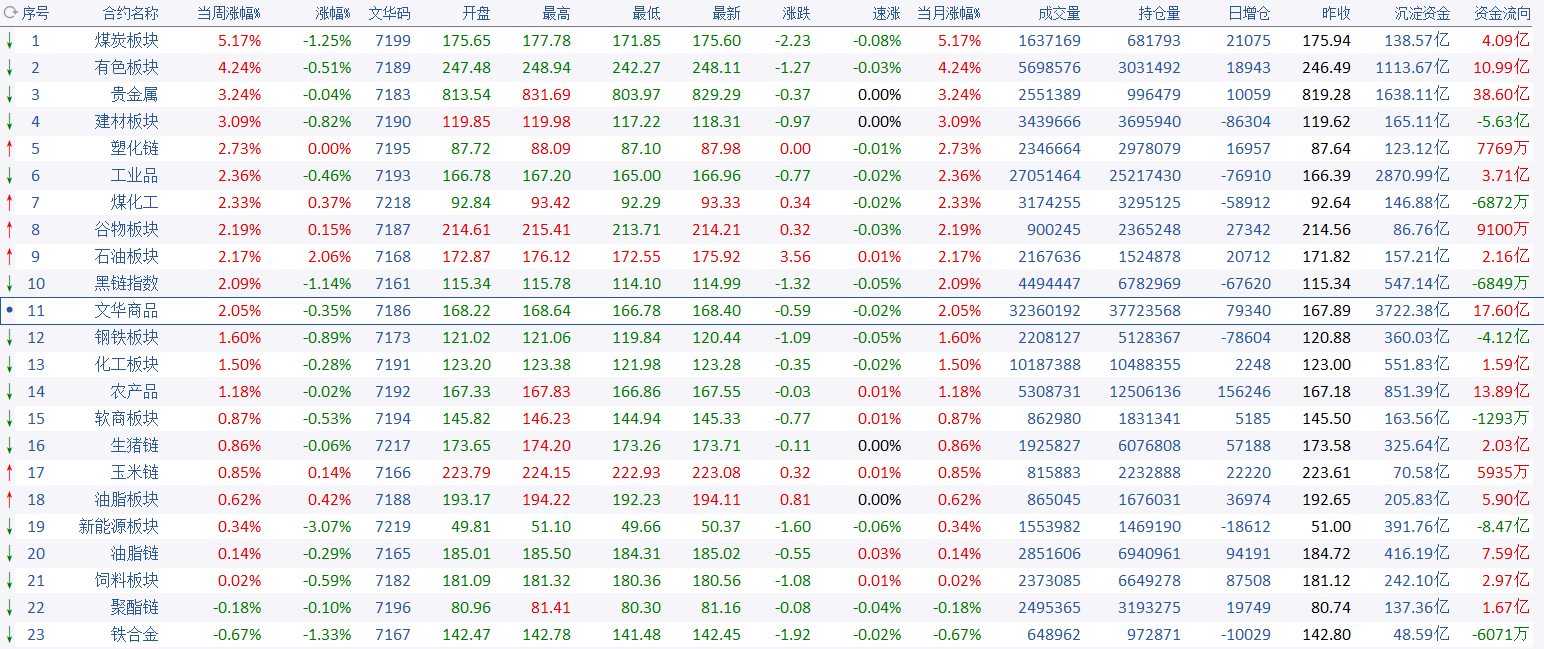Click the up arrow icon beside 塑化链 row
The width and height of the screenshot is (1544, 649).
(9, 149)
